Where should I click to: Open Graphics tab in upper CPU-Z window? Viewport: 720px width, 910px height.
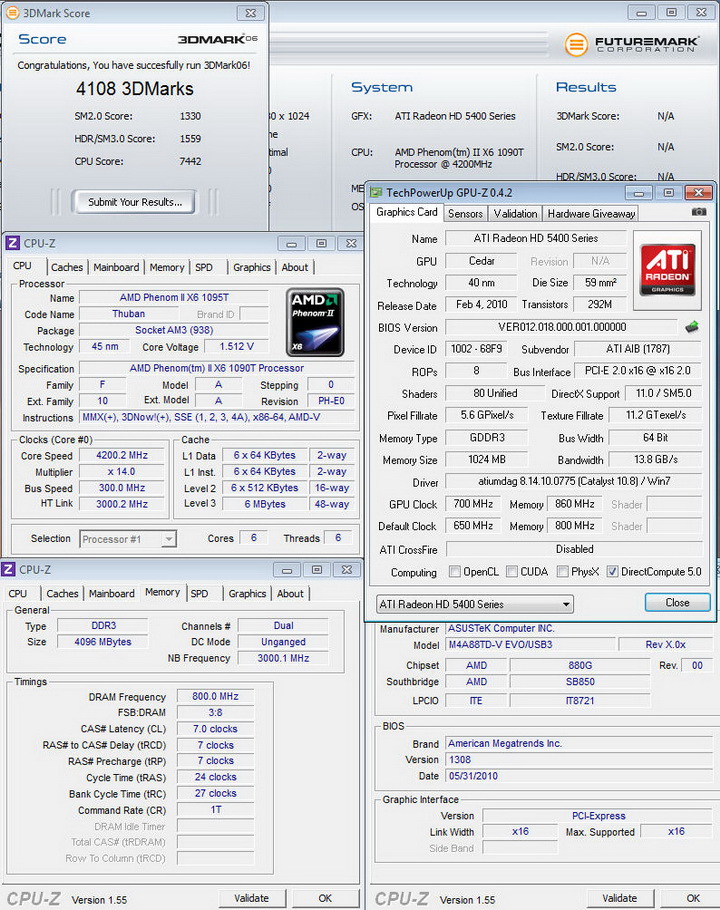pyautogui.click(x=252, y=268)
